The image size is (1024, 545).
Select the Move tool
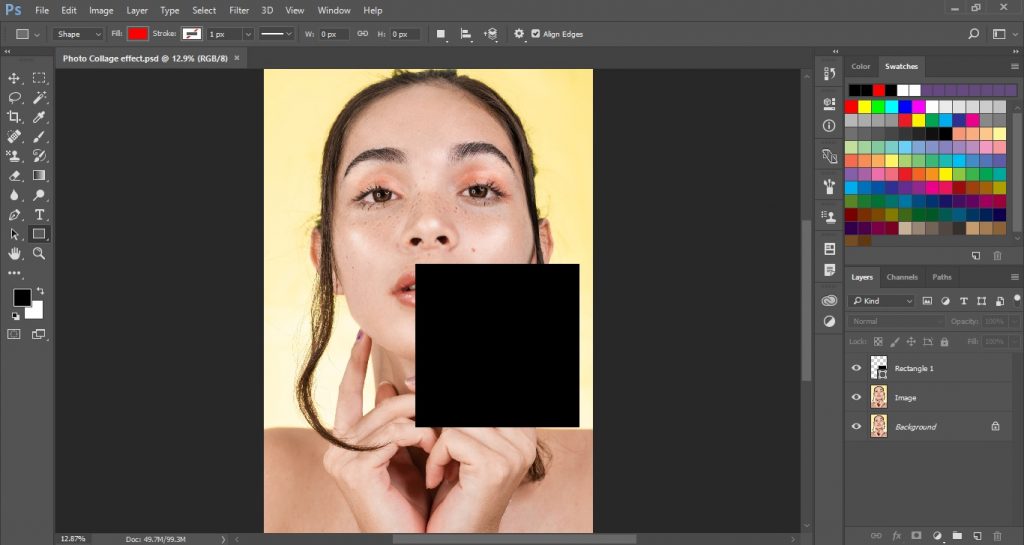[14, 78]
